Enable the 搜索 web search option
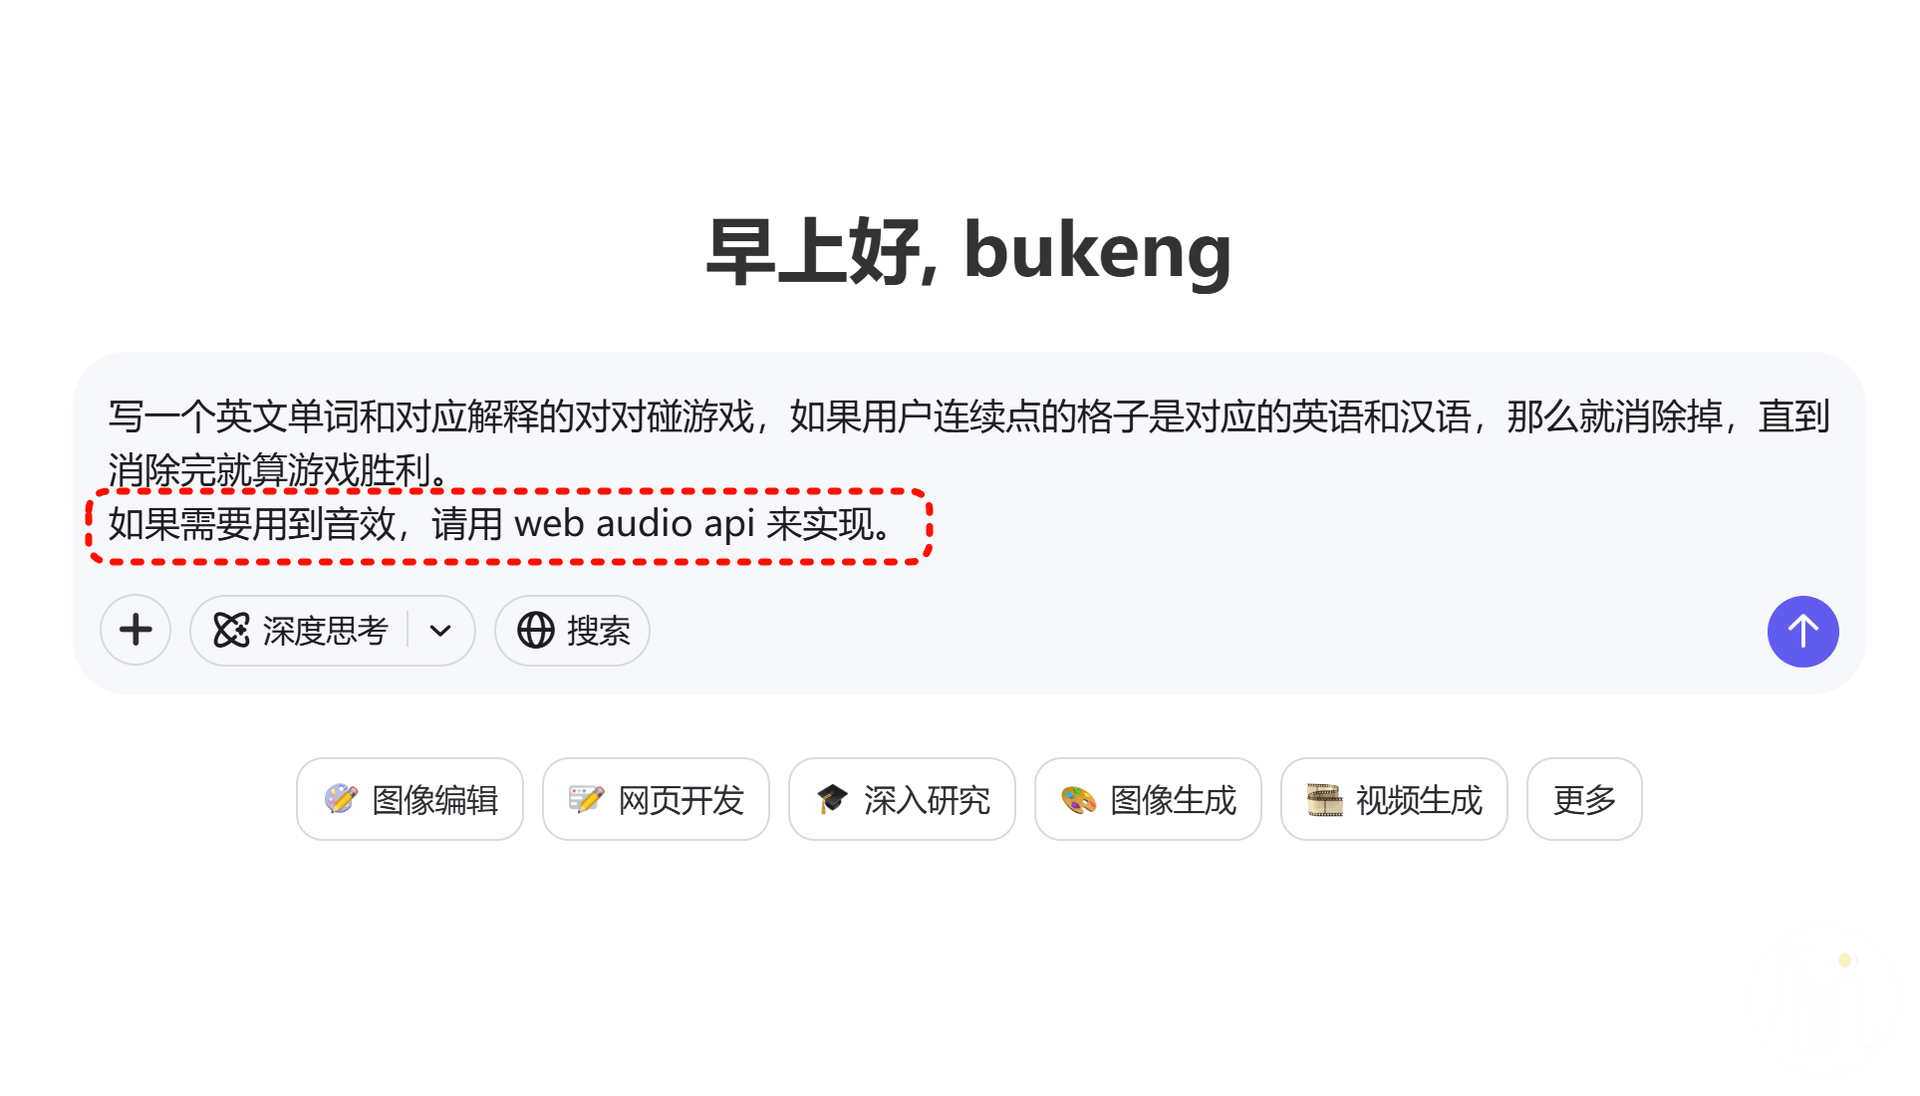1920x1096 pixels. (572, 631)
